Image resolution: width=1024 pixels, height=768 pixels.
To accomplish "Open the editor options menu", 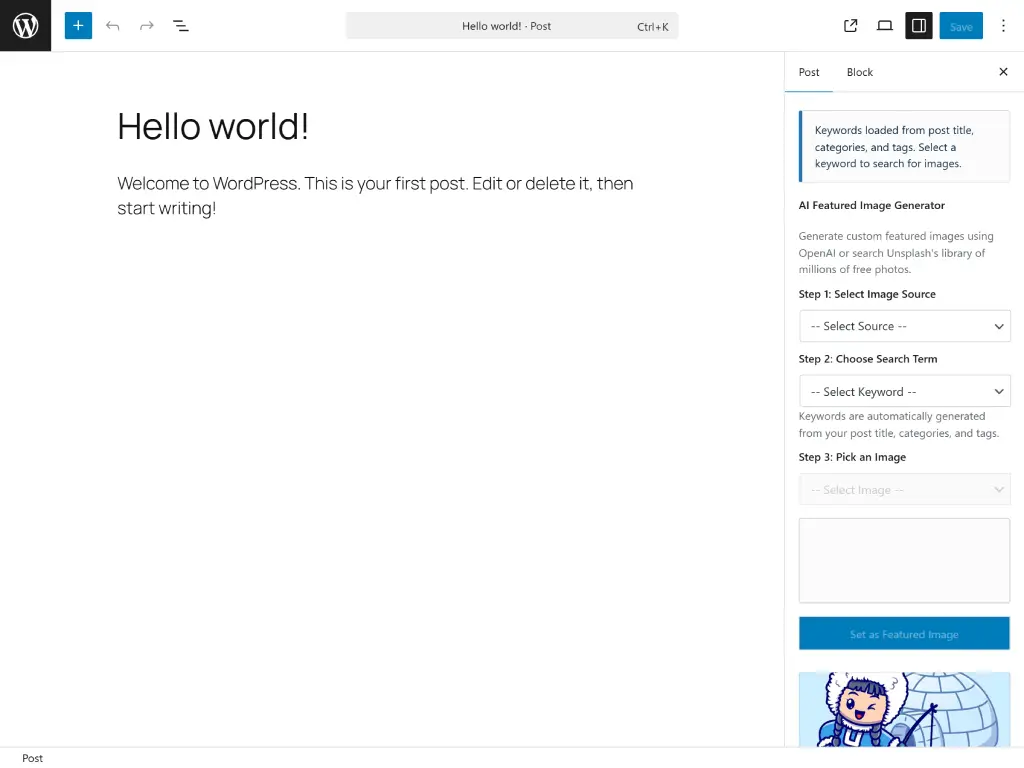I will 1003,26.
